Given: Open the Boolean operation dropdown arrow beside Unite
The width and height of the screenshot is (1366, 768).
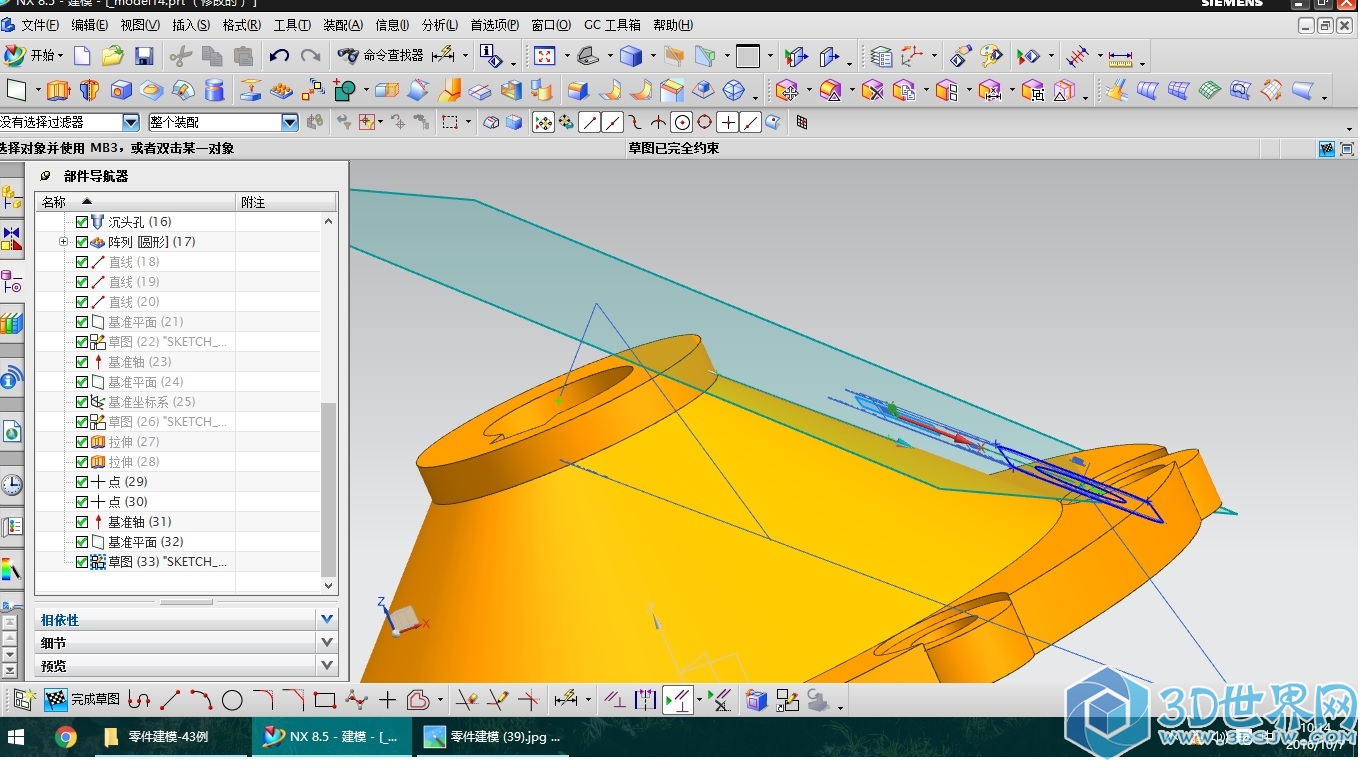Looking at the screenshot, I should pos(365,91).
